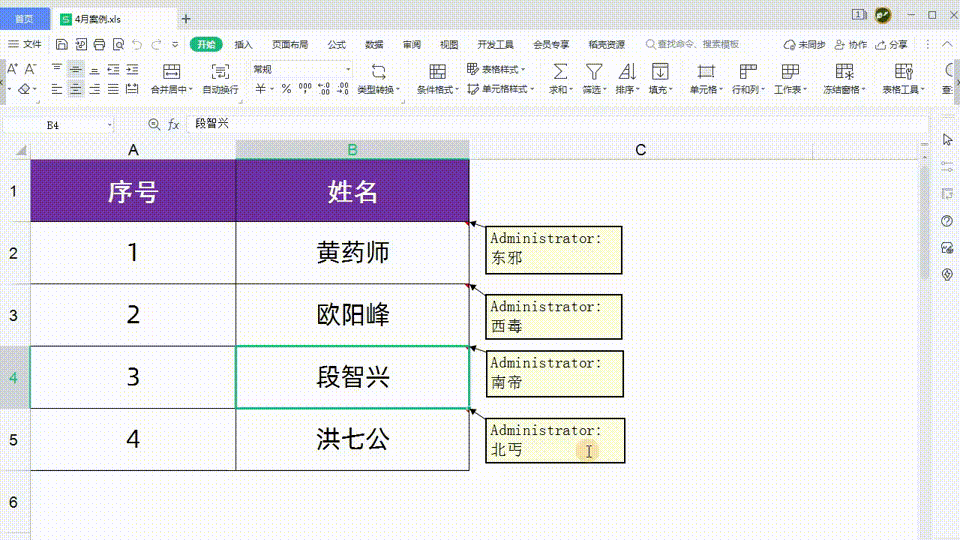Toggle horizontal center alignment
The width and height of the screenshot is (960, 540).
point(76,89)
